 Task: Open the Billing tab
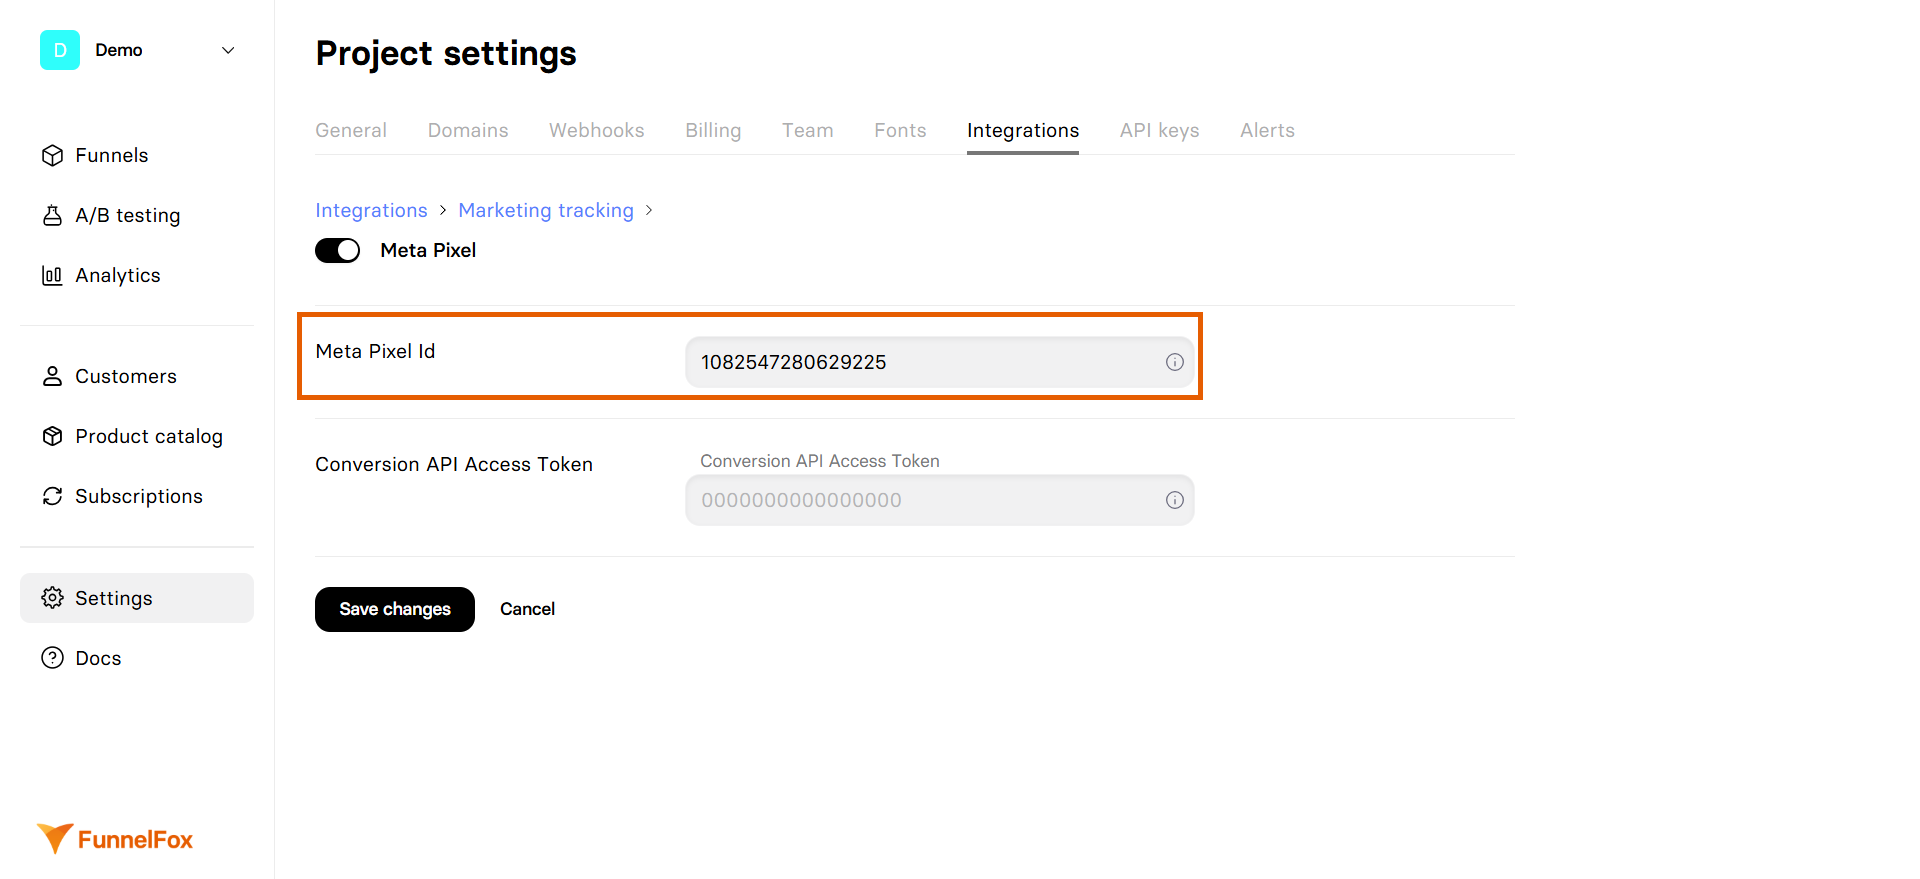point(713,130)
